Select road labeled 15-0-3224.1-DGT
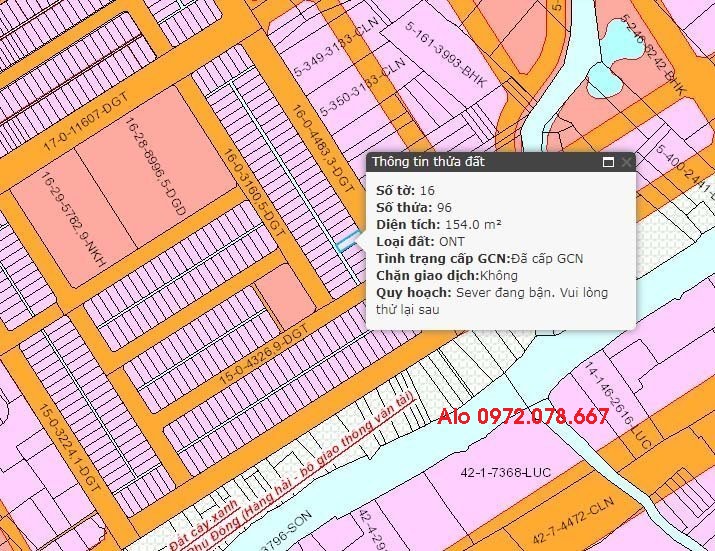715x551 pixels. [x=69, y=448]
